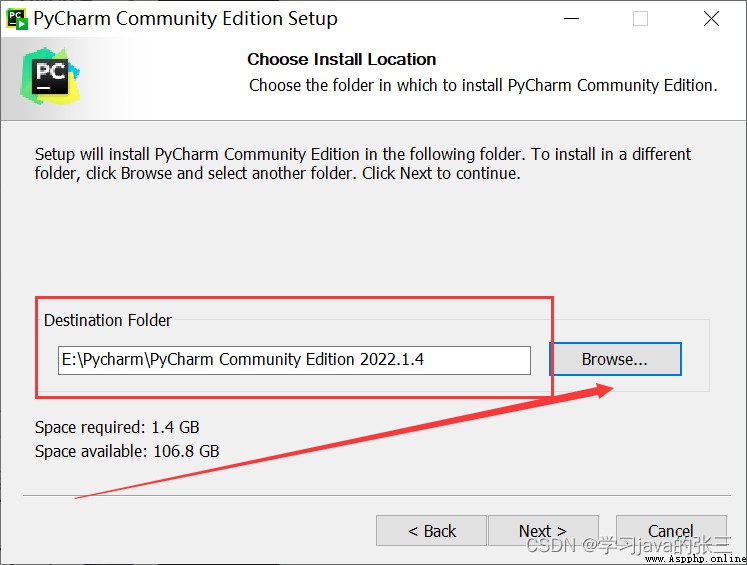The image size is (747, 565).
Task: Click the PyCharm PC logo in header
Action: point(50,76)
